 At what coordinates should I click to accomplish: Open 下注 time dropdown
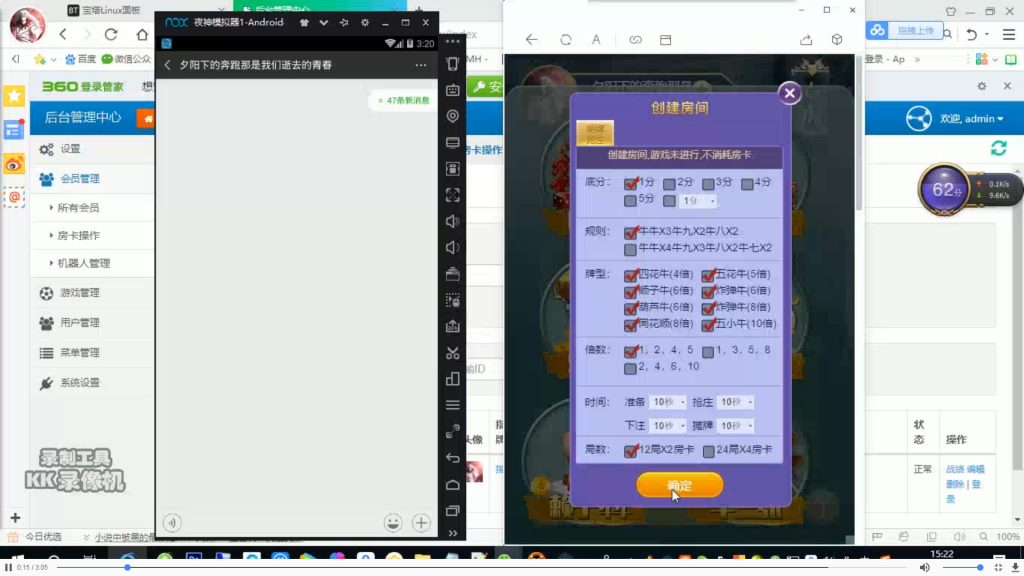click(667, 426)
